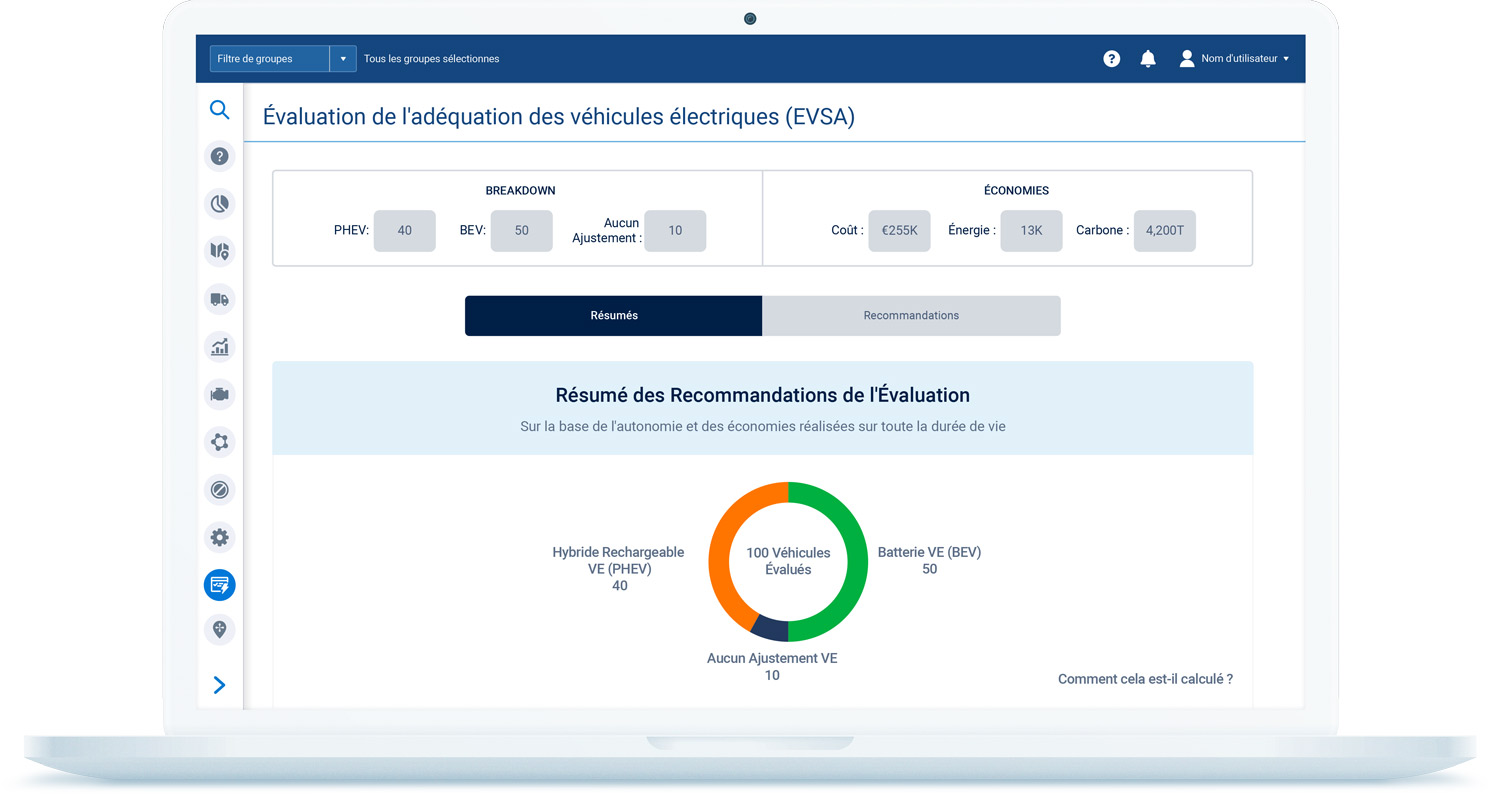This screenshot has width=1496, height=794.
Task: Open the vehicles section via truck icon
Action: point(220,299)
